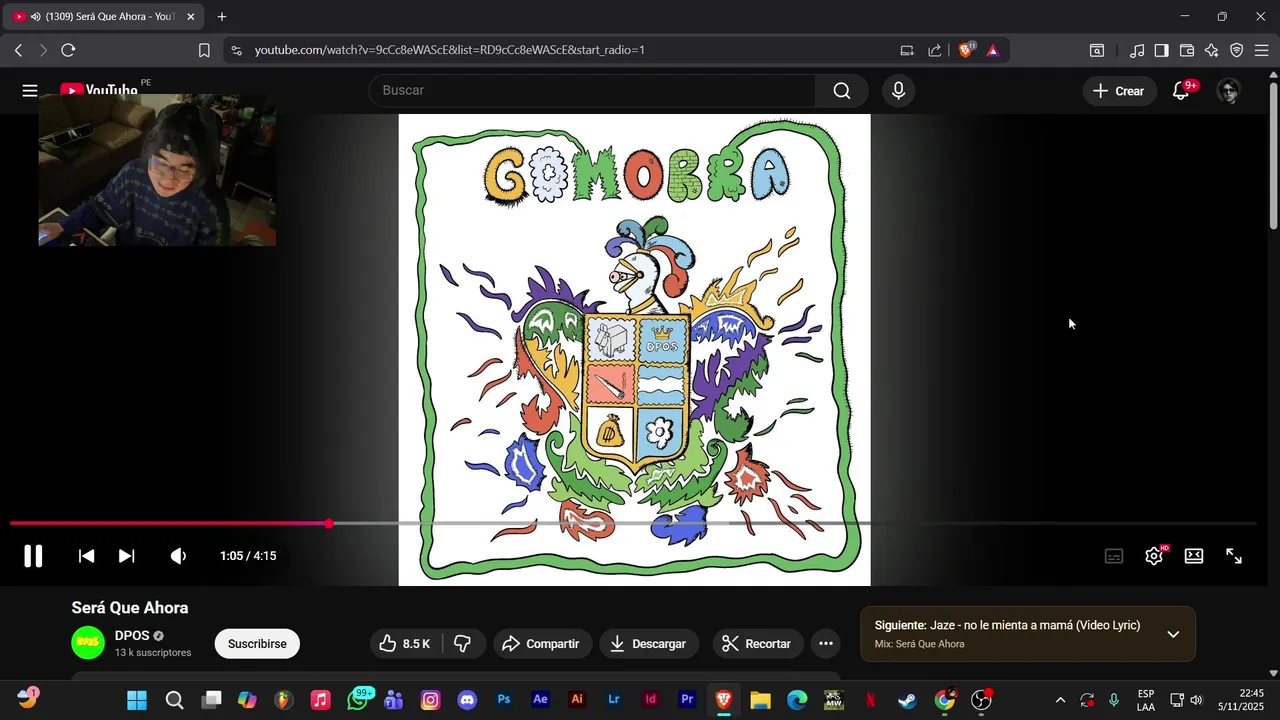Screen dimensions: 1280x720
Task: Start voice search with the microphone
Action: point(898,91)
